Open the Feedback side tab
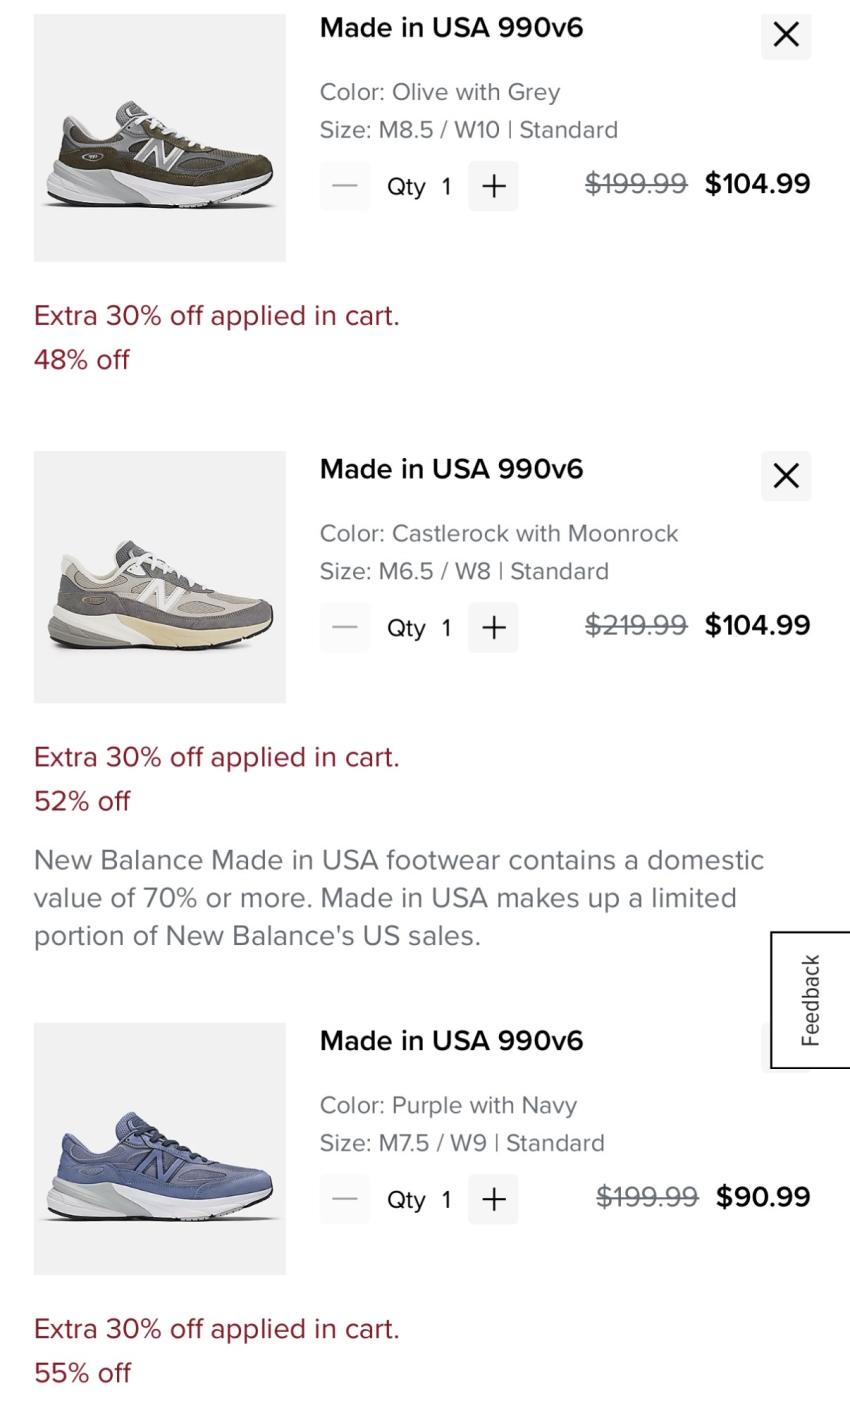This screenshot has height=1415, width=850. point(810,1000)
